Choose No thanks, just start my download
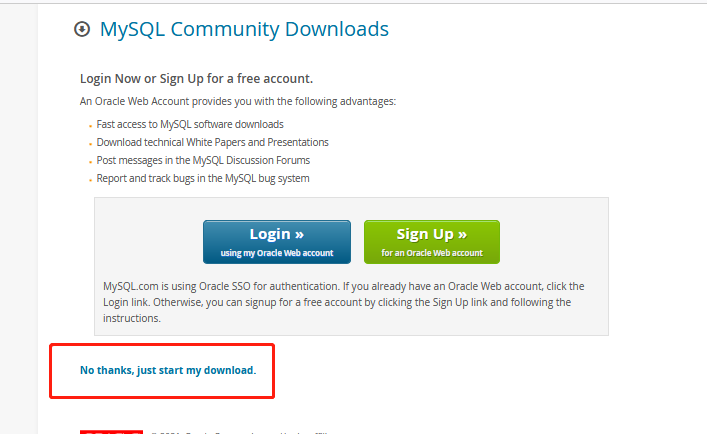Image resolution: width=707 pixels, height=434 pixels. click(x=168, y=370)
